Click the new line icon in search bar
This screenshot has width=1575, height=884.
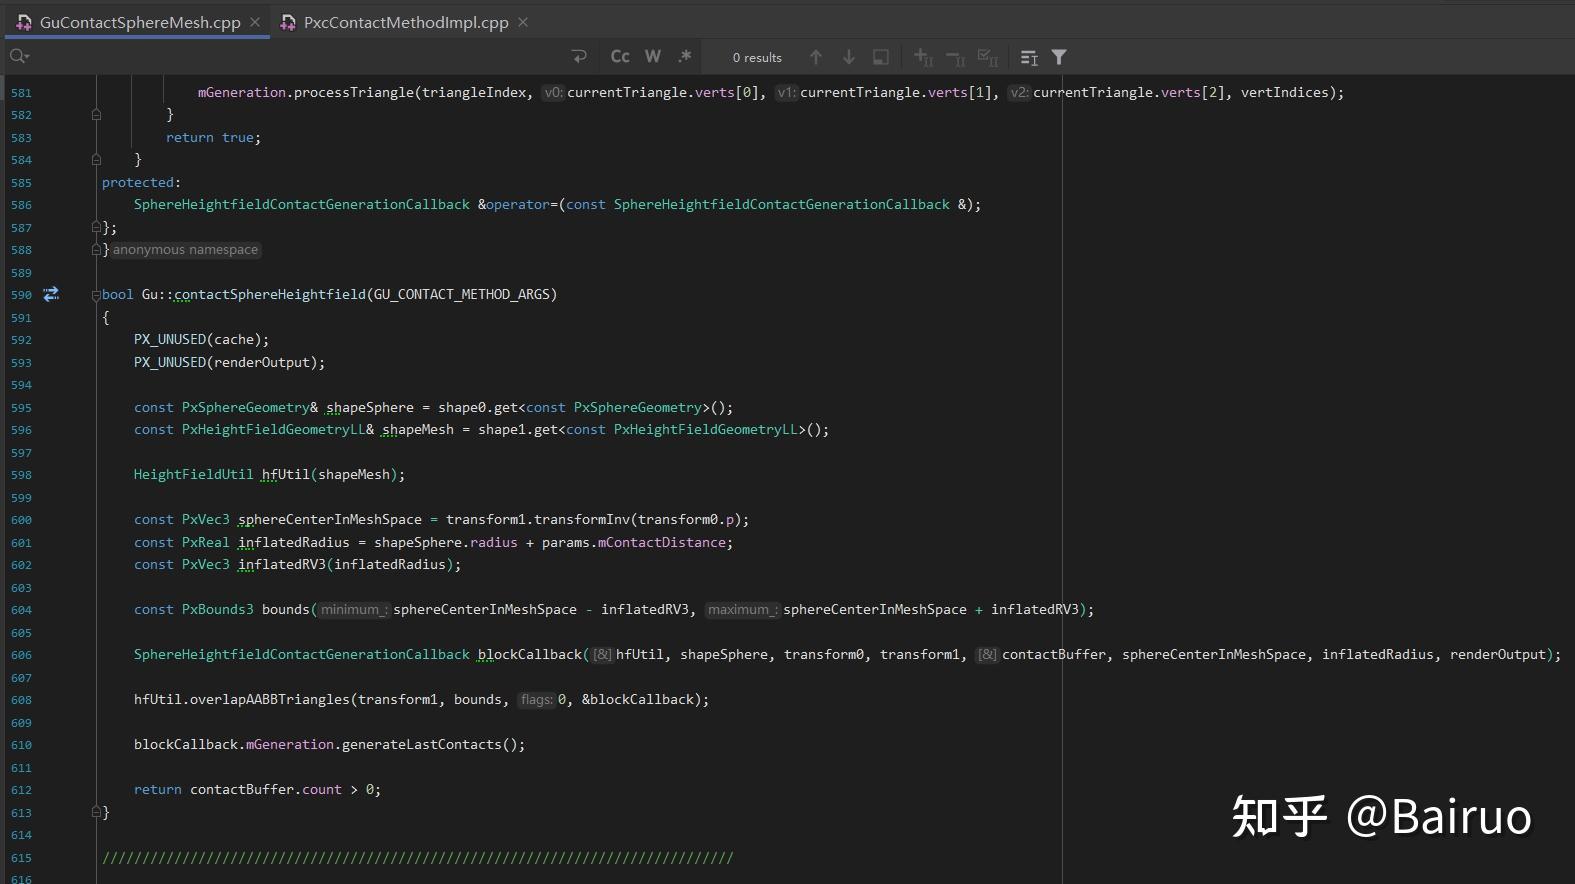tap(579, 57)
